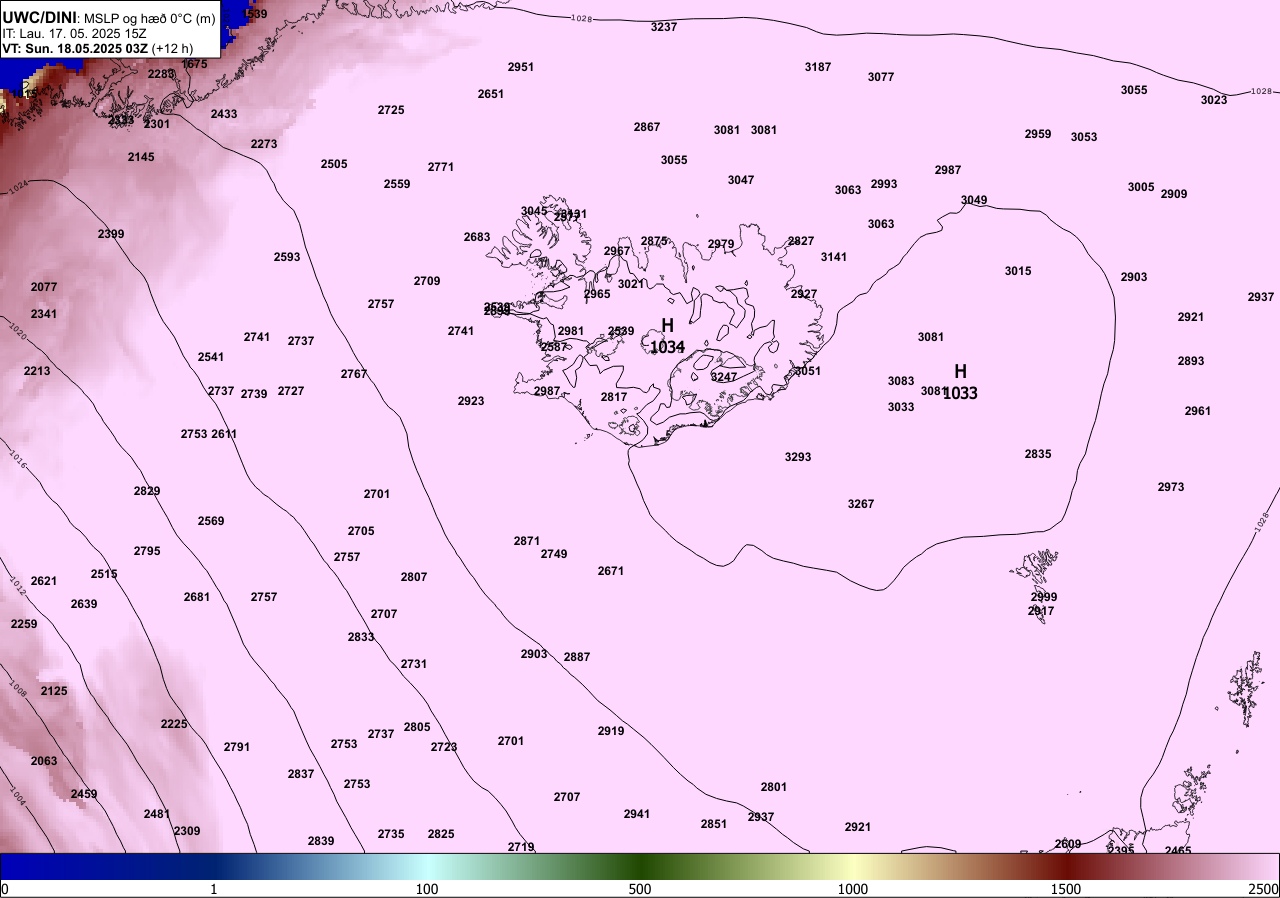
Task: Click the 1016 isobar label
Action: tap(17, 458)
